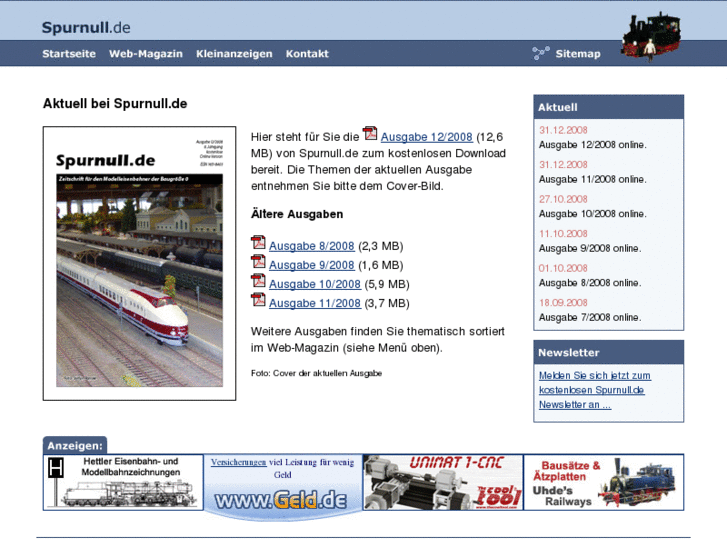
Task: Click the date 27.10.2008
Action: [x=563, y=199]
